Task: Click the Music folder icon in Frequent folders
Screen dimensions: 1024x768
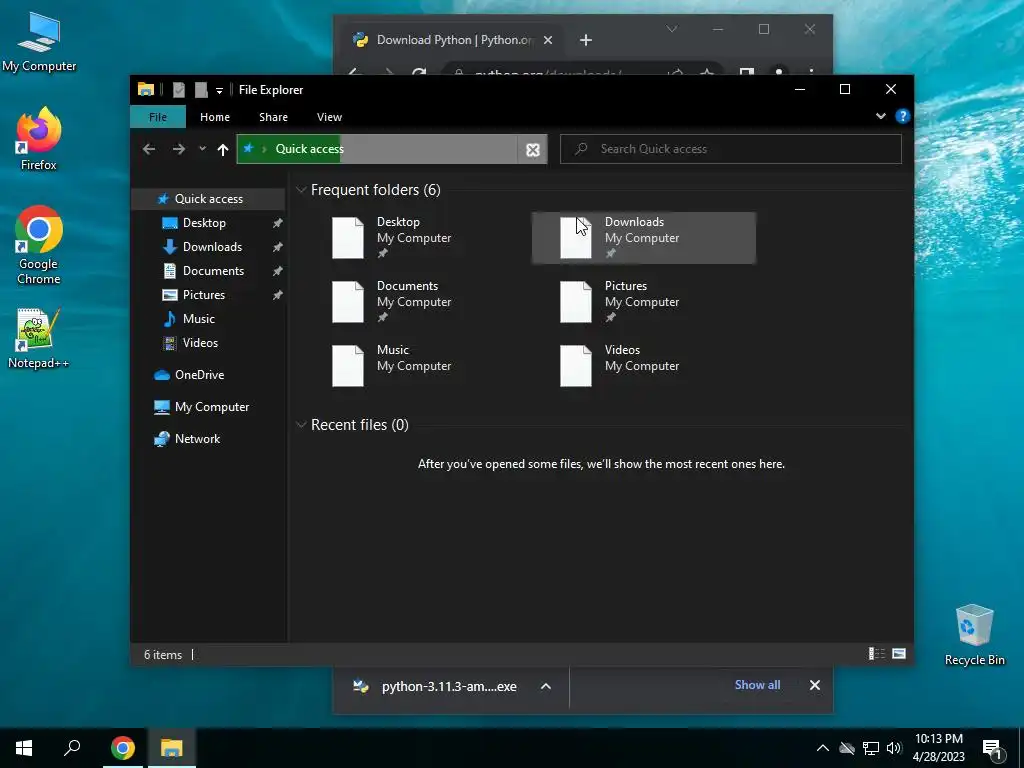Action: pos(348,366)
